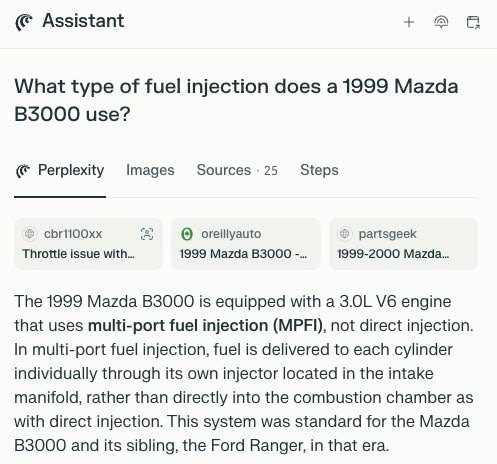The width and height of the screenshot is (497, 464).
Task: Click the bold multi-port fuel injection (MPFI) text
Action: click(205, 326)
